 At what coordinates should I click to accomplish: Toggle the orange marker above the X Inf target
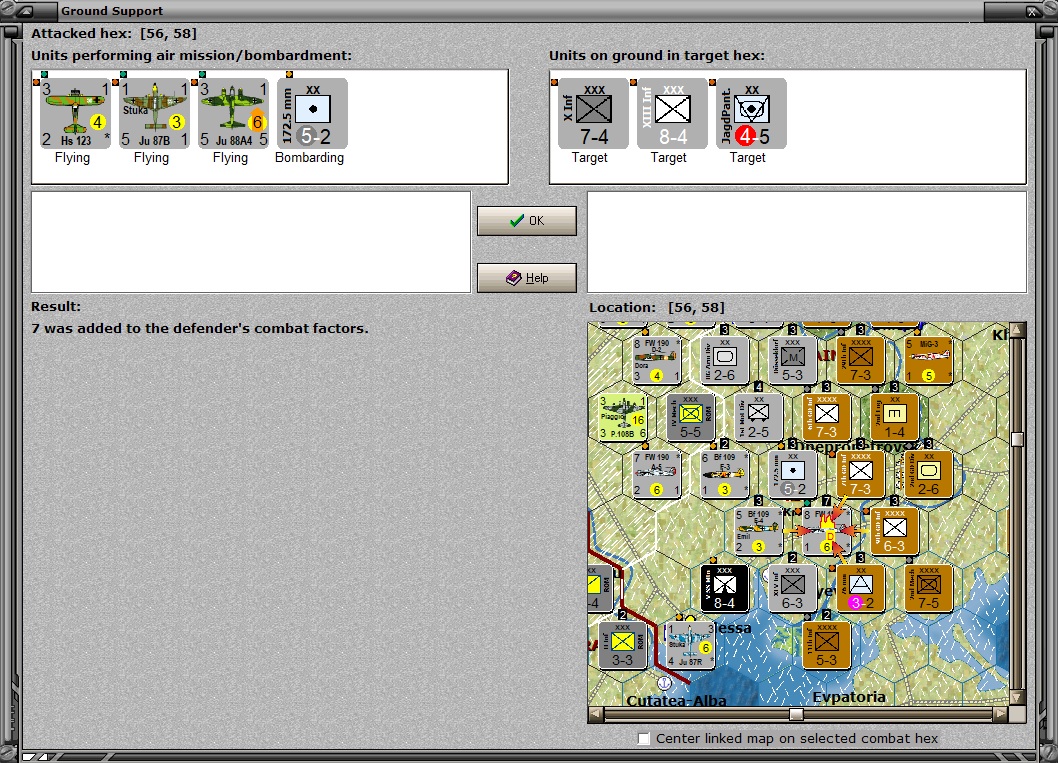tap(556, 84)
